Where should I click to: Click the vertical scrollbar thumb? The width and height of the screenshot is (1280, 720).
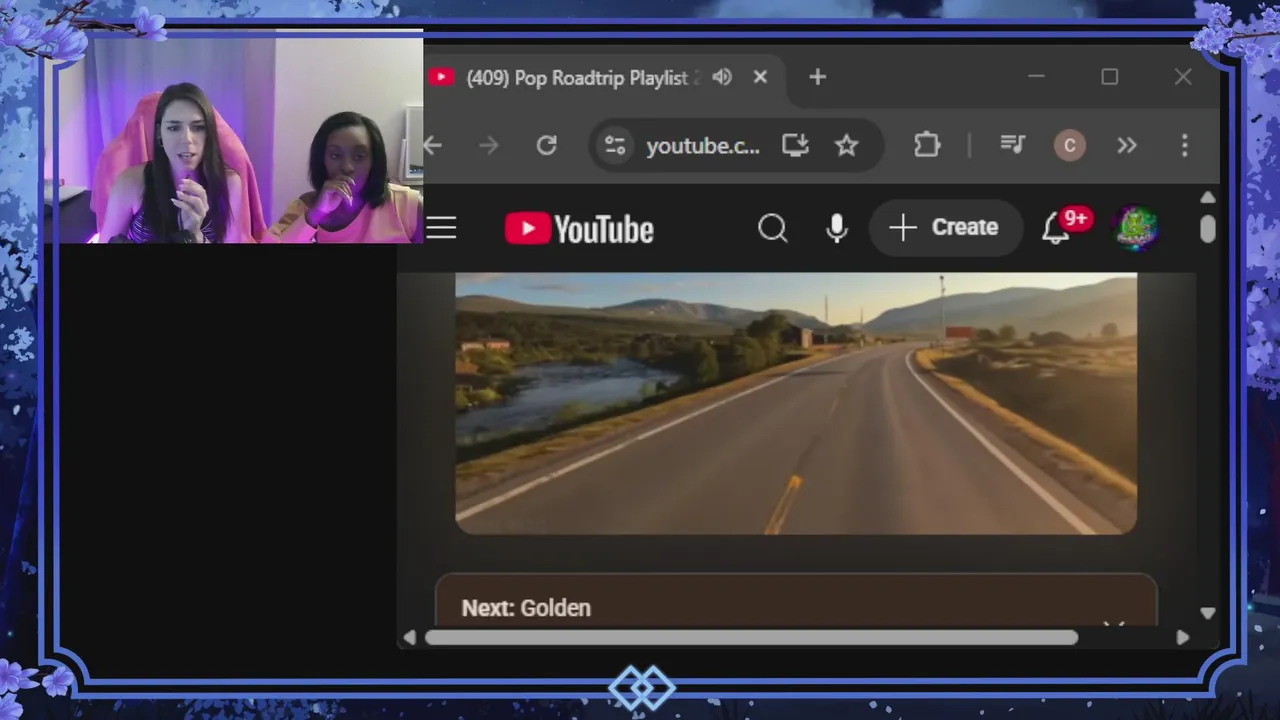pyautogui.click(x=1207, y=229)
